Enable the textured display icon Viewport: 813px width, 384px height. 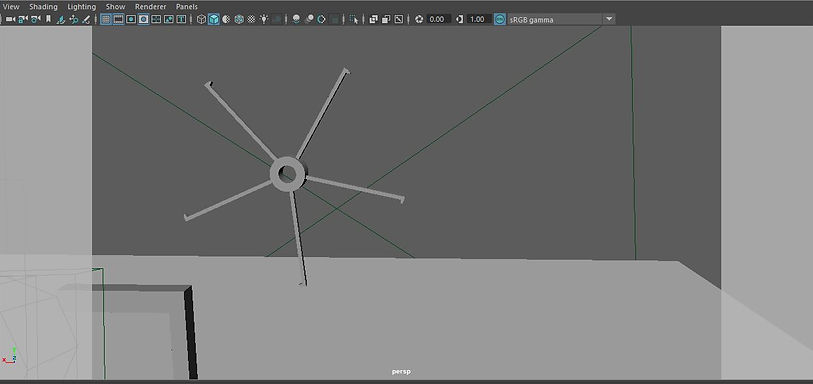point(251,19)
